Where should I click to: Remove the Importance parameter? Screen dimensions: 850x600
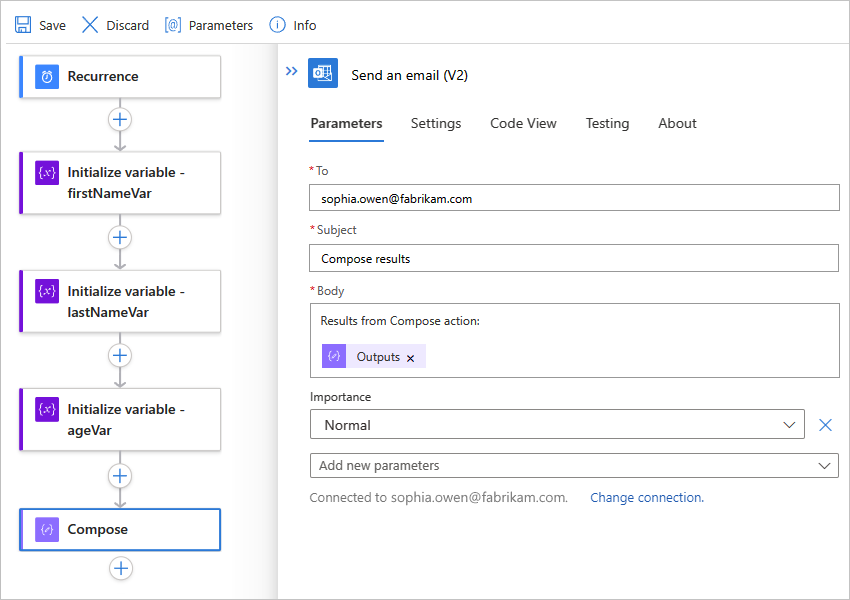(825, 425)
